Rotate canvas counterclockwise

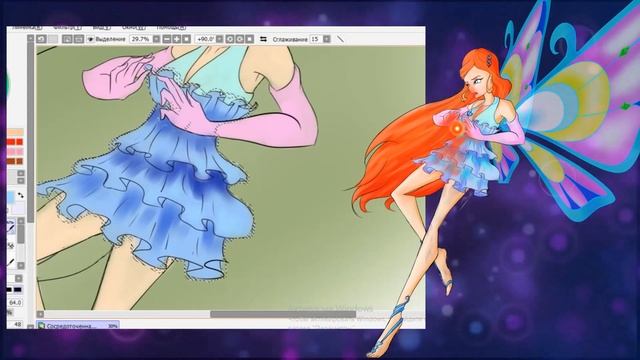tap(230, 39)
